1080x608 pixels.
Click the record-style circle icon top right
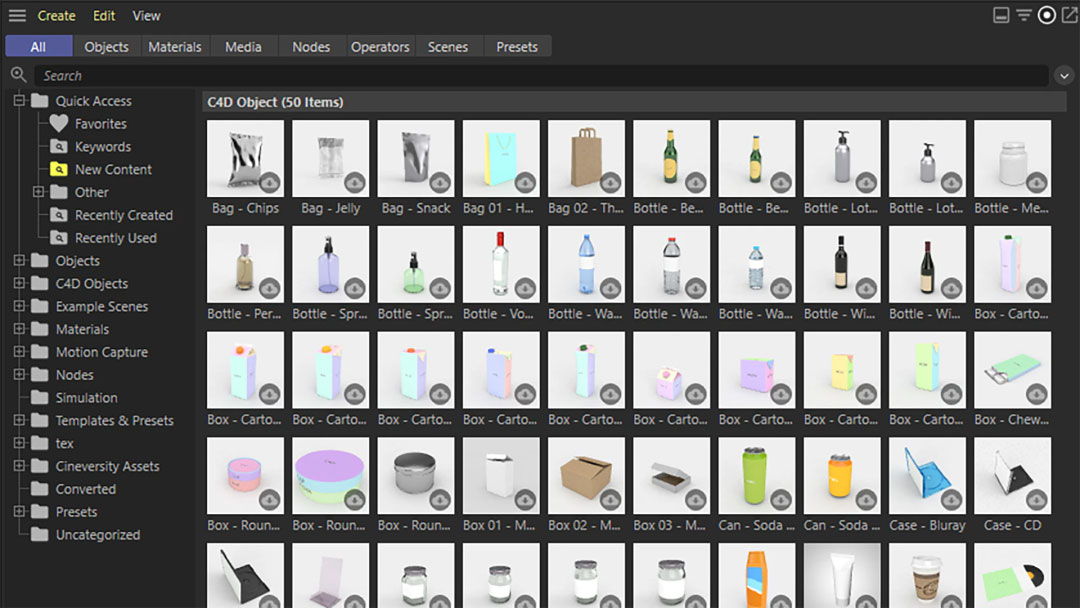click(x=1048, y=15)
